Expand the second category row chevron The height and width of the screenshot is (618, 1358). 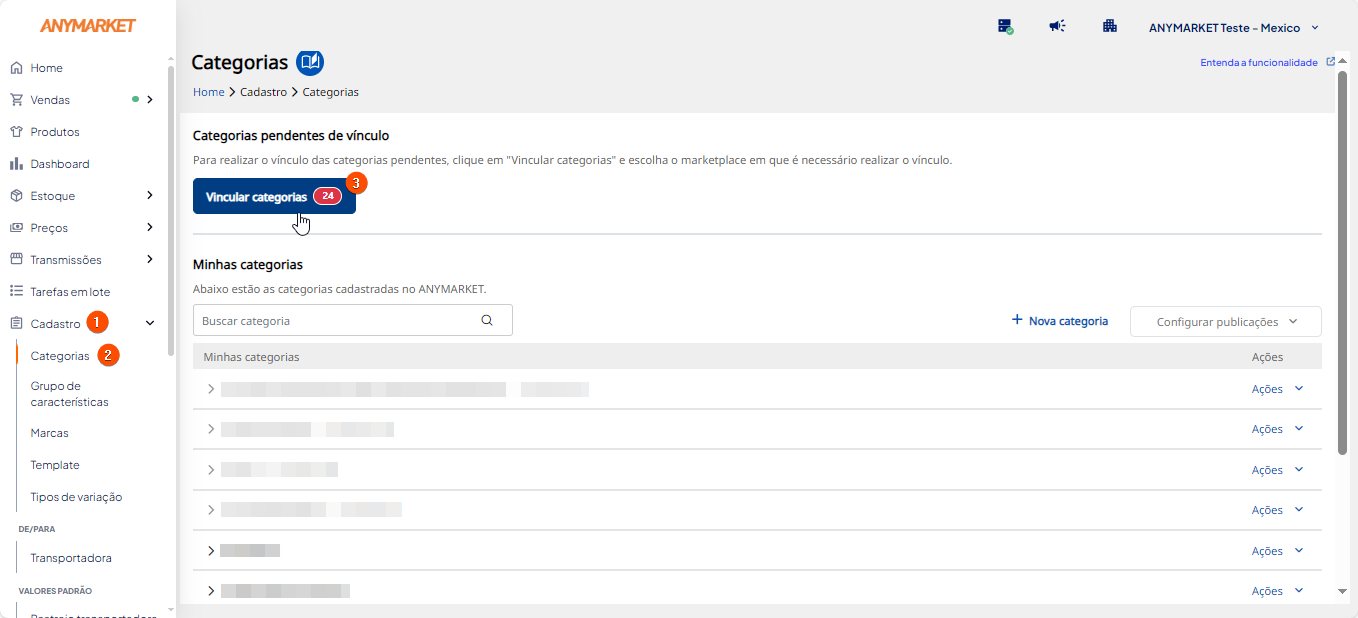211,429
